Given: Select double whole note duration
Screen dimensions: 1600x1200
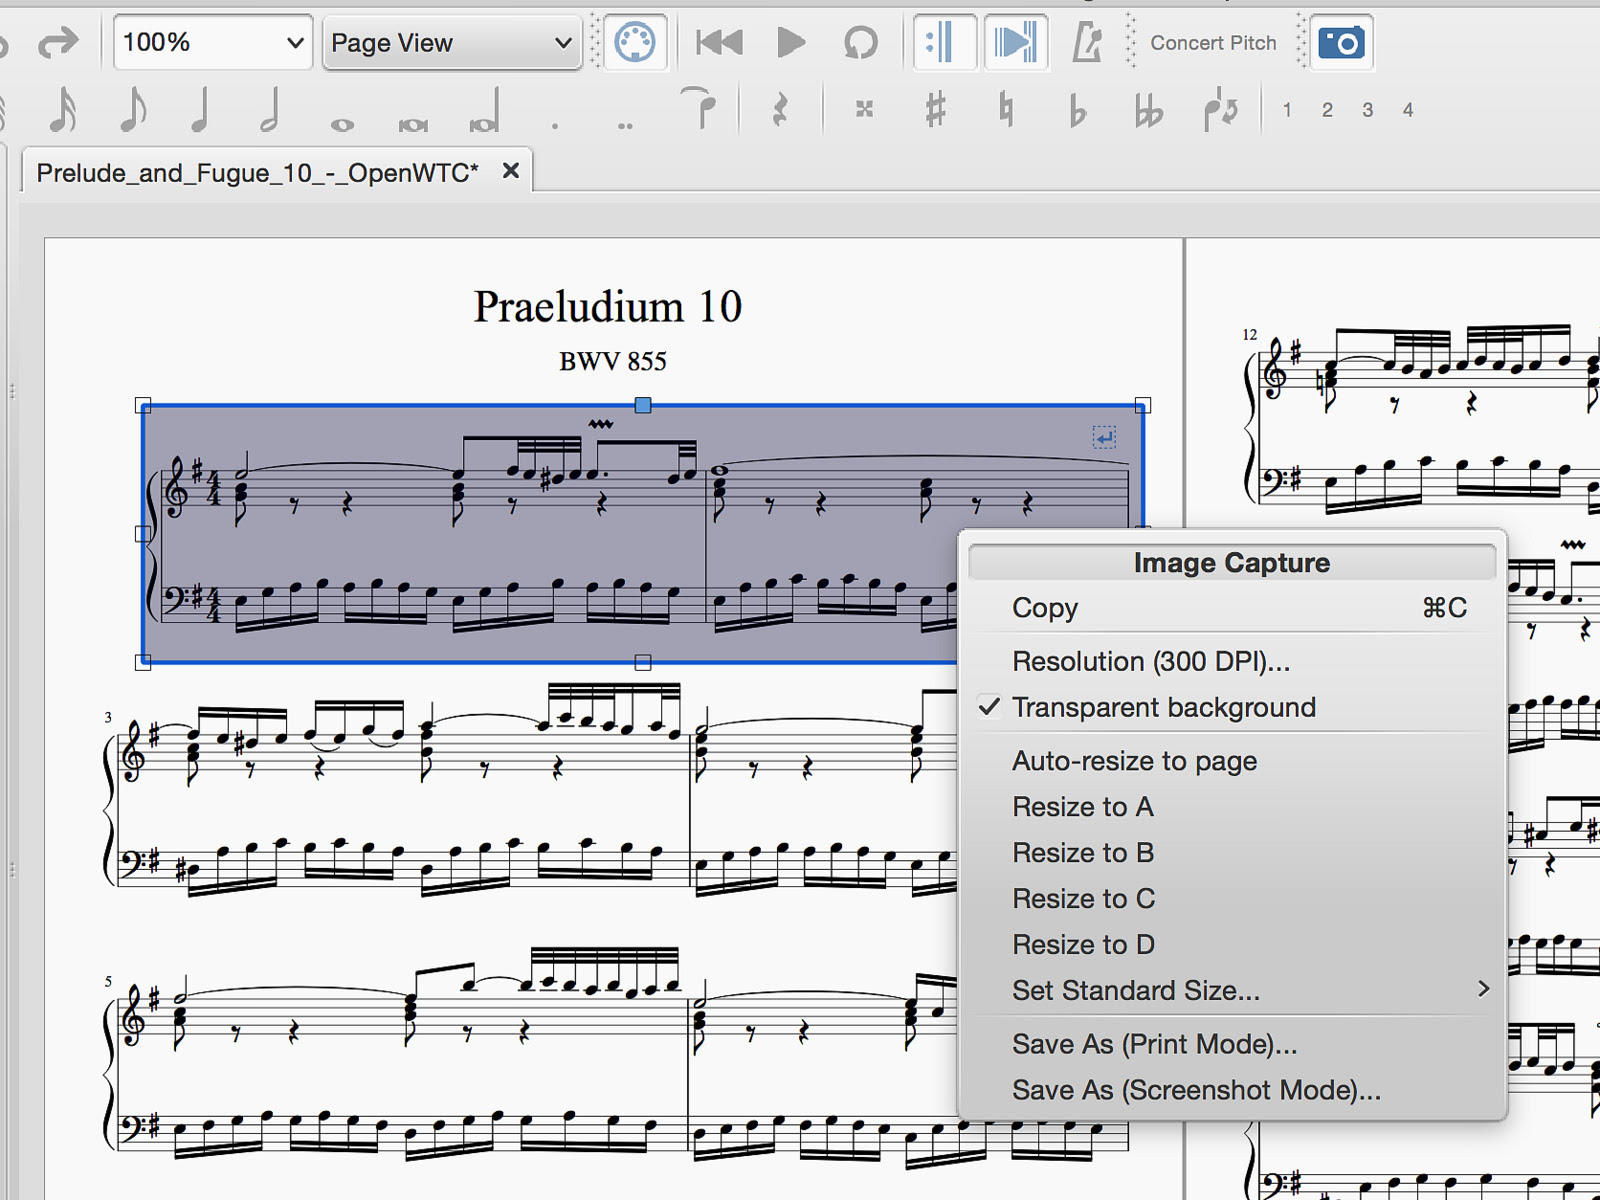Looking at the screenshot, I should click(x=413, y=125).
